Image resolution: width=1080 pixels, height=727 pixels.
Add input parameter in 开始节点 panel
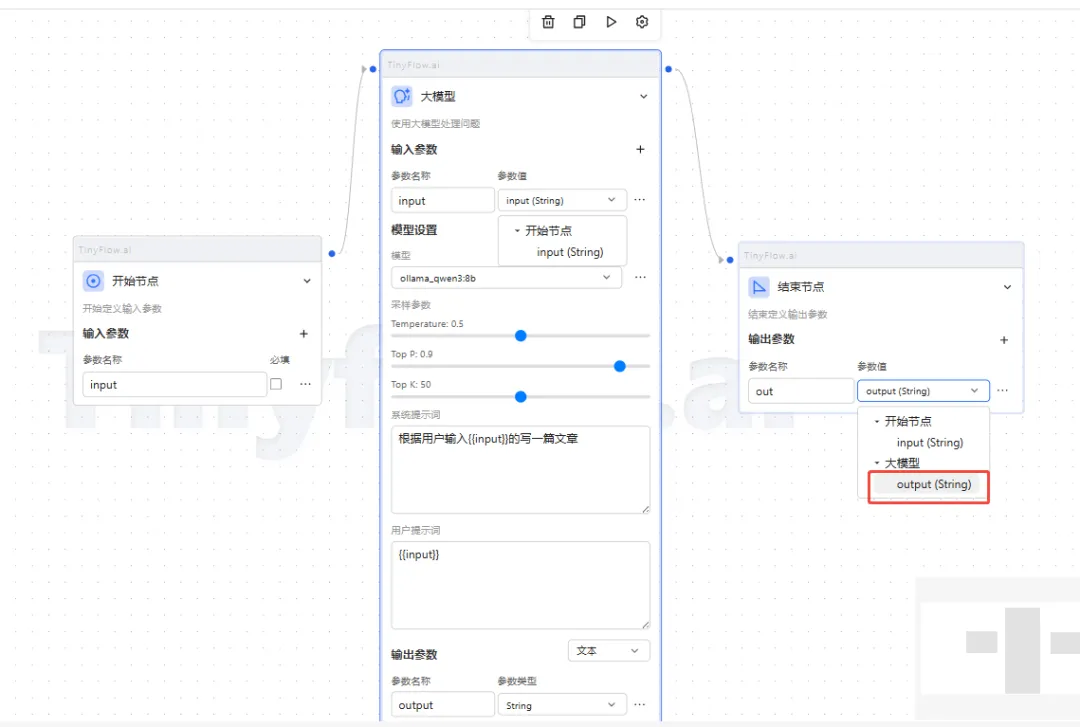coord(304,334)
